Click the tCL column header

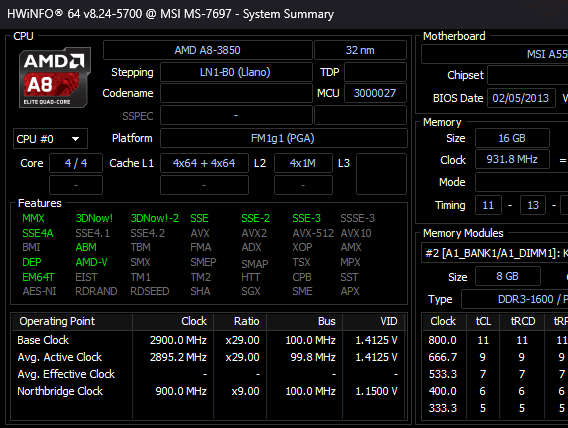[x=483, y=321]
